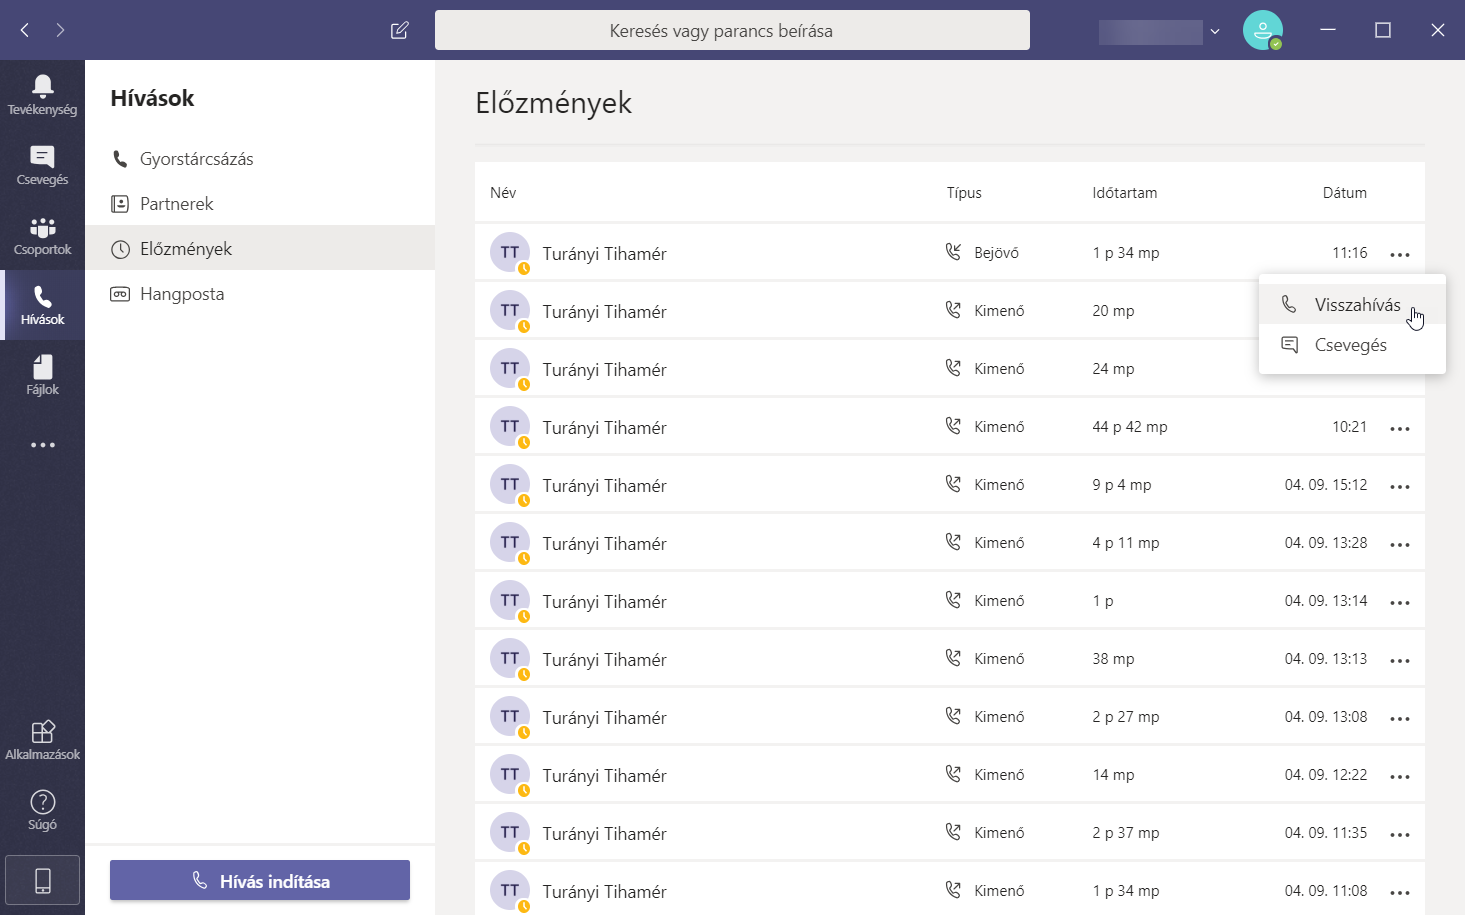The image size is (1465, 915).
Task: Click the search or command input field
Action: coord(731,30)
